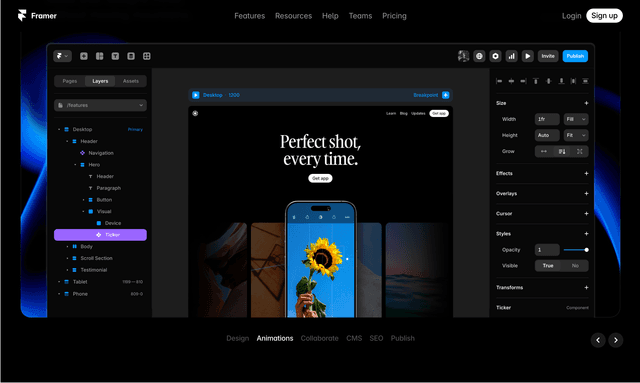640x383 pixels.
Task: Open the Pricing link
Action: tap(394, 16)
